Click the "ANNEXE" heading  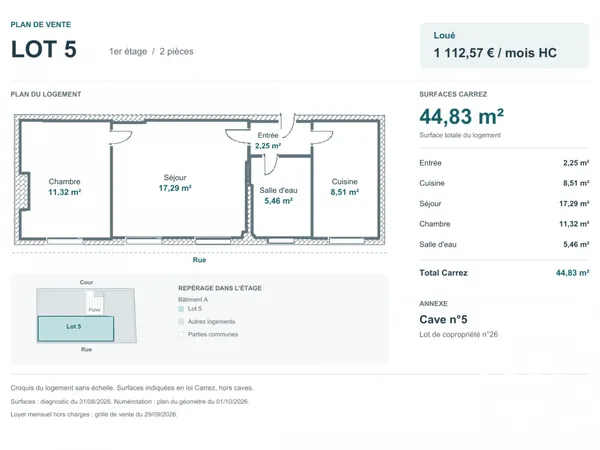point(434,303)
